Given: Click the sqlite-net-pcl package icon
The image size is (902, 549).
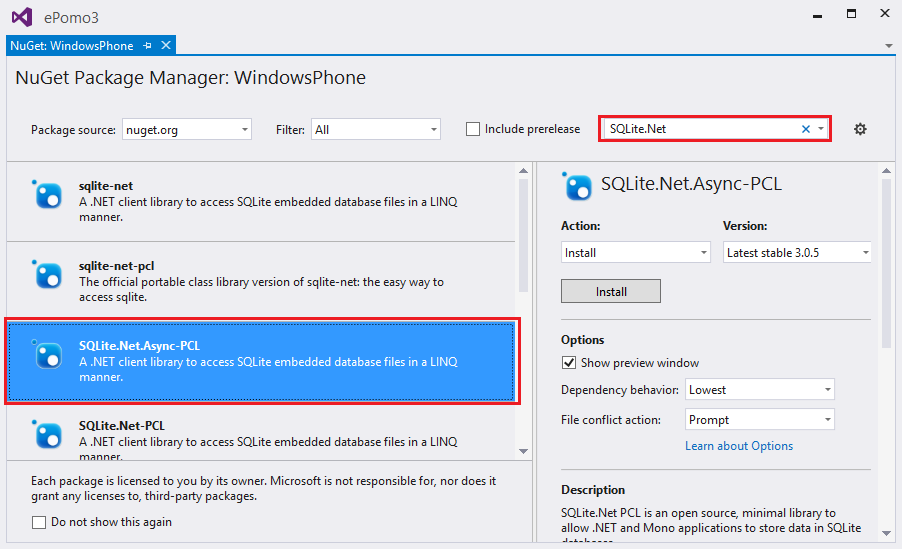Looking at the screenshot, I should [x=48, y=274].
